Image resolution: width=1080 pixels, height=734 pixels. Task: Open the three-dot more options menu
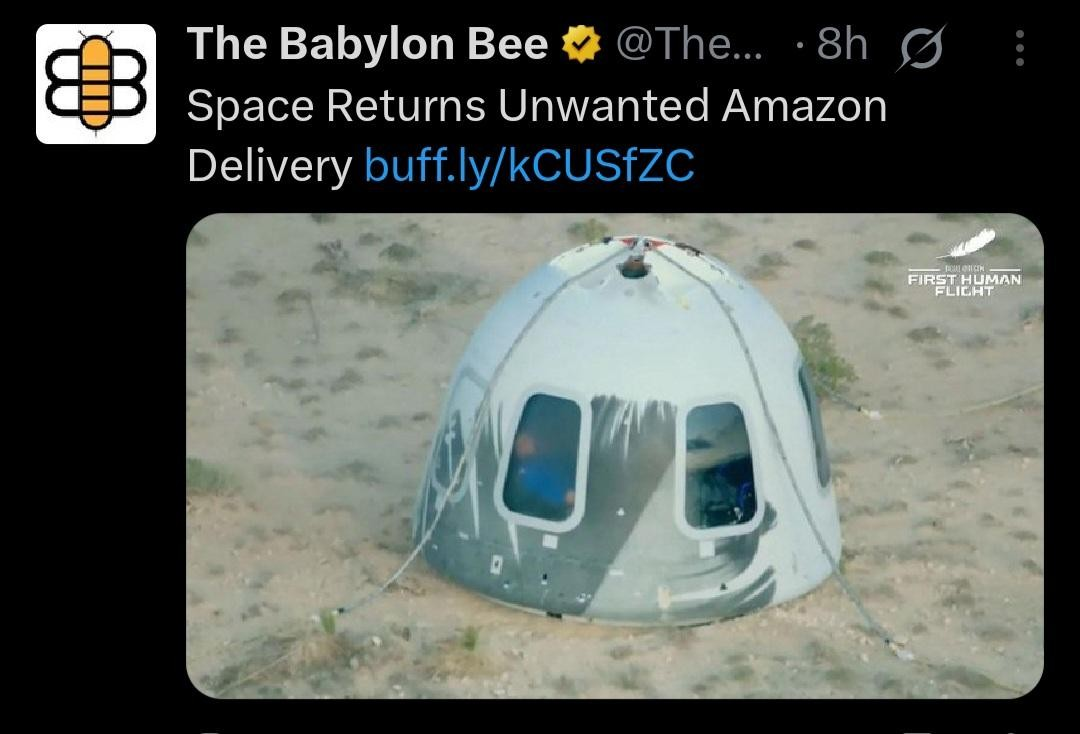[x=1020, y=48]
